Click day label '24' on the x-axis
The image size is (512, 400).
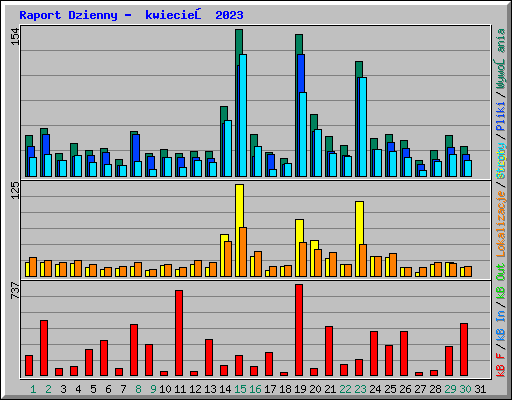(375, 389)
